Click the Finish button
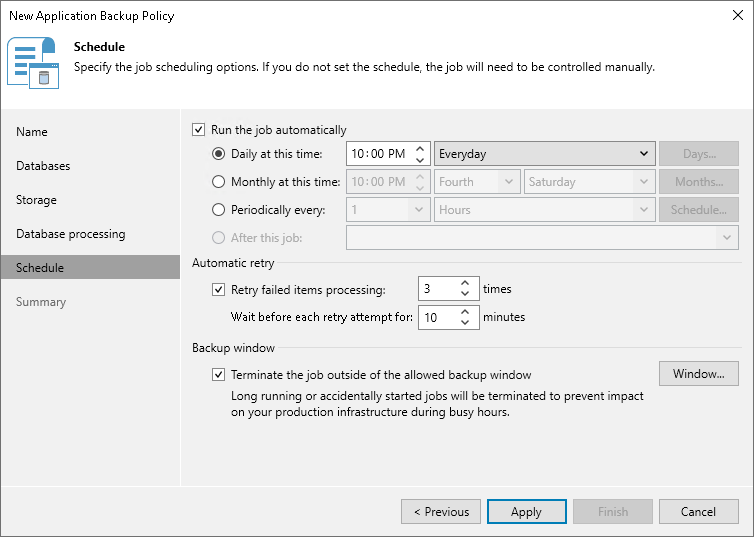Screen dimensions: 754x537 click(x=613, y=512)
